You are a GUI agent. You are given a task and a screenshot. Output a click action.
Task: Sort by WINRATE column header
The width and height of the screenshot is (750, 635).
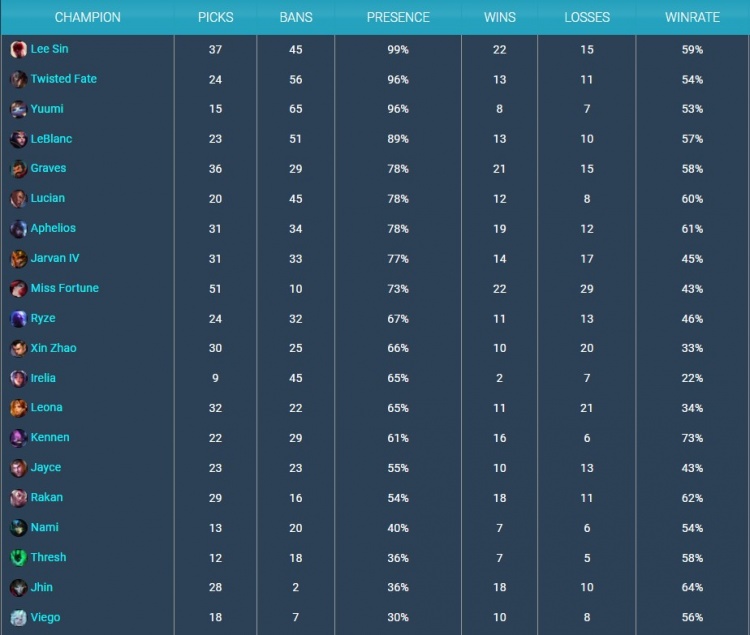point(692,18)
